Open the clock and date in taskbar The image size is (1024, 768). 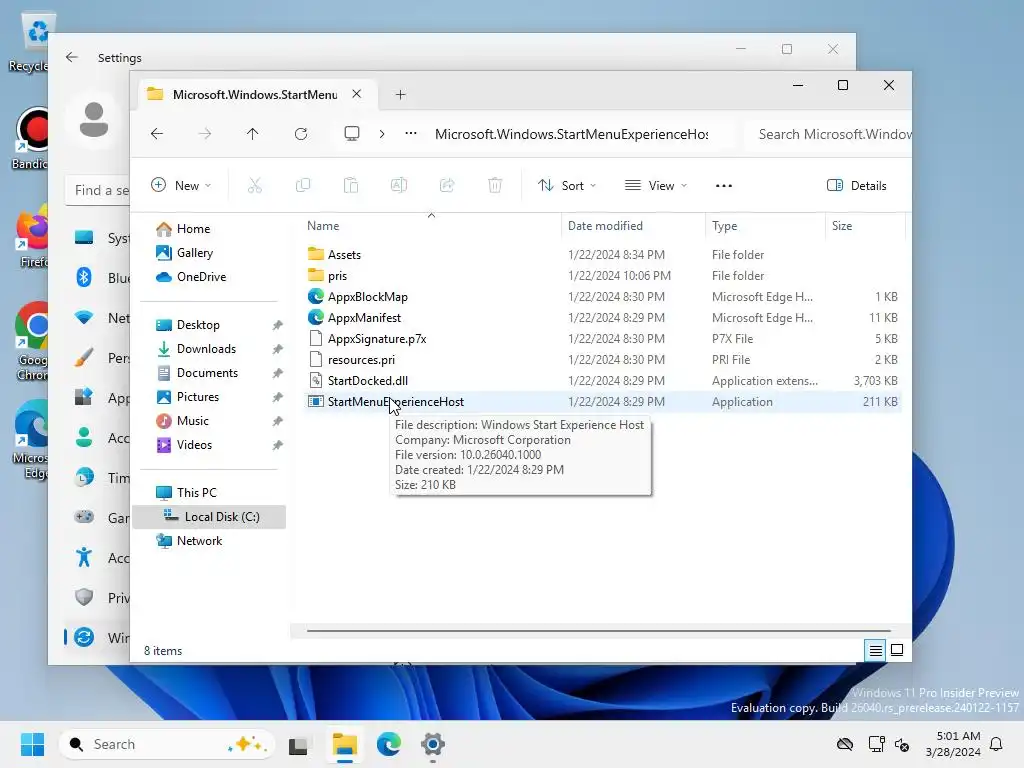pyautogui.click(x=953, y=744)
